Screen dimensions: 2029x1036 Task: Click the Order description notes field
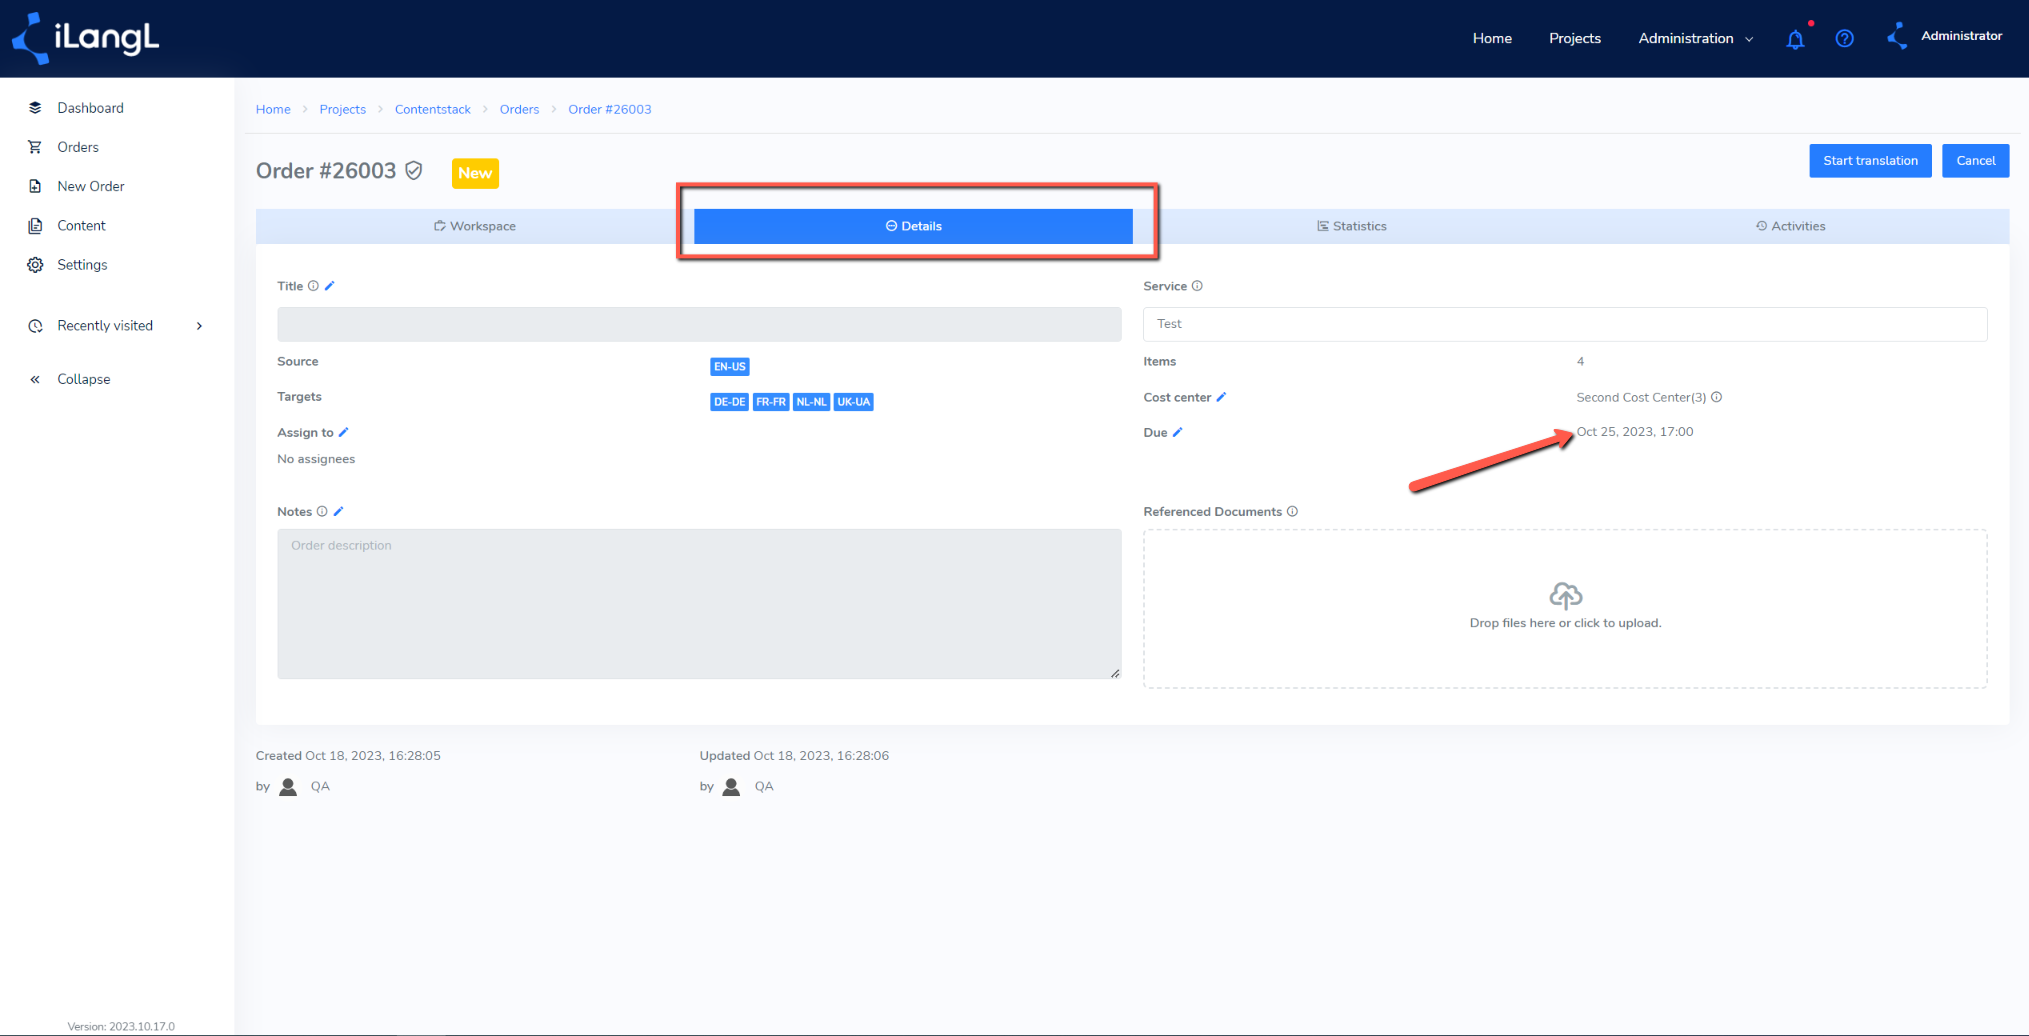(x=699, y=604)
